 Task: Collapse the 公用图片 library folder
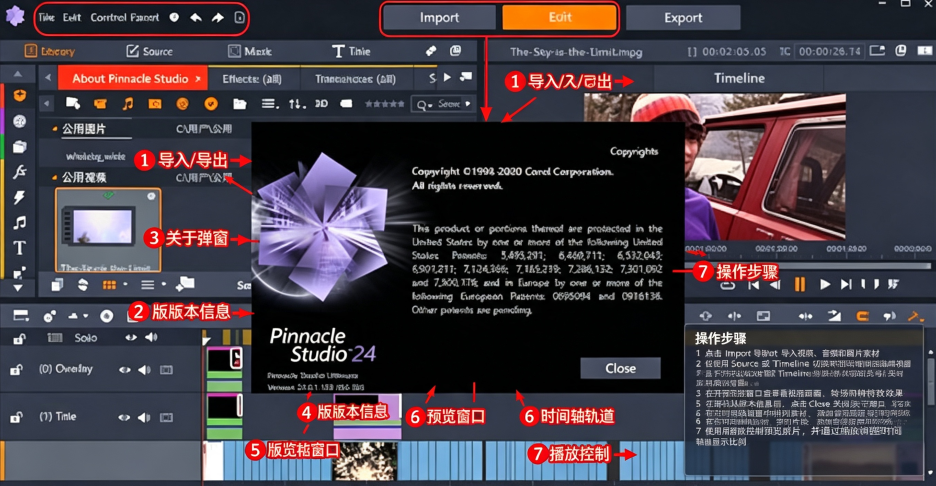tap(55, 128)
